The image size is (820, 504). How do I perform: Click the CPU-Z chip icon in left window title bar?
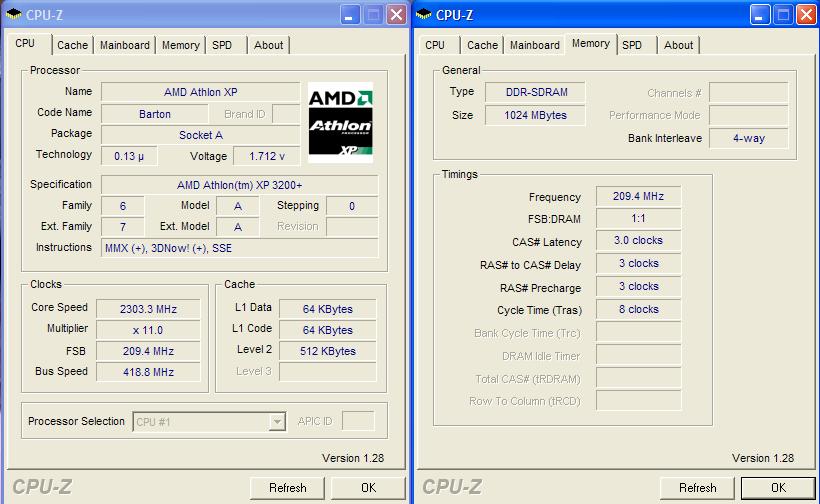tap(14, 14)
